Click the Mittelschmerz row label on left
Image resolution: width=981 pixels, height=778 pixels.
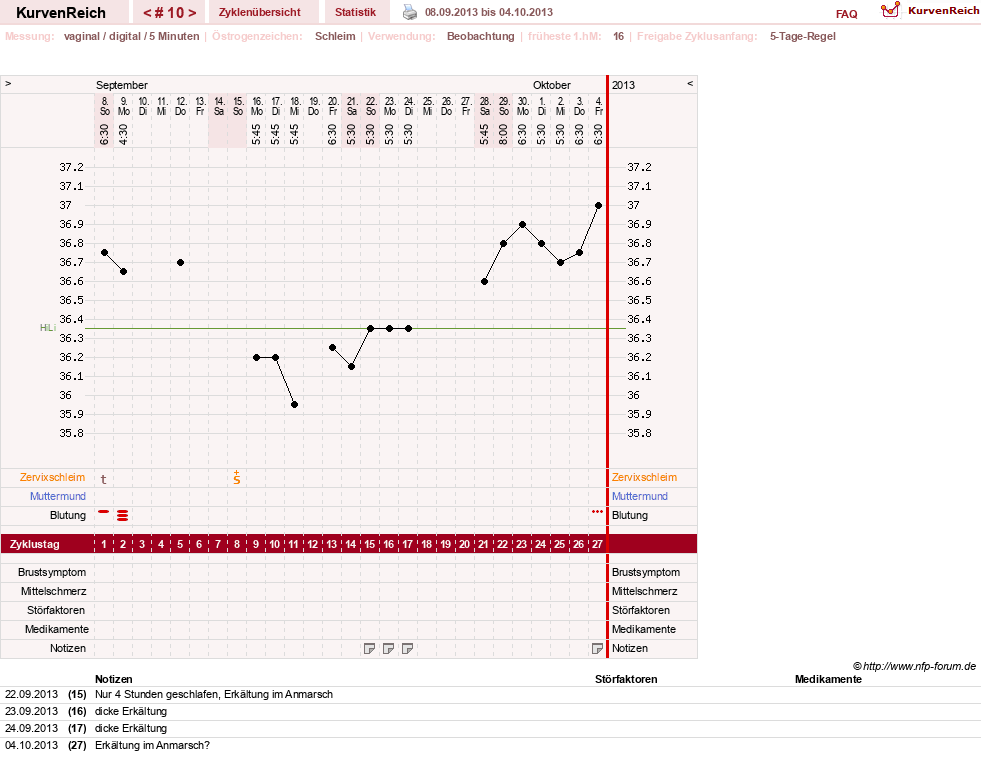(53, 591)
